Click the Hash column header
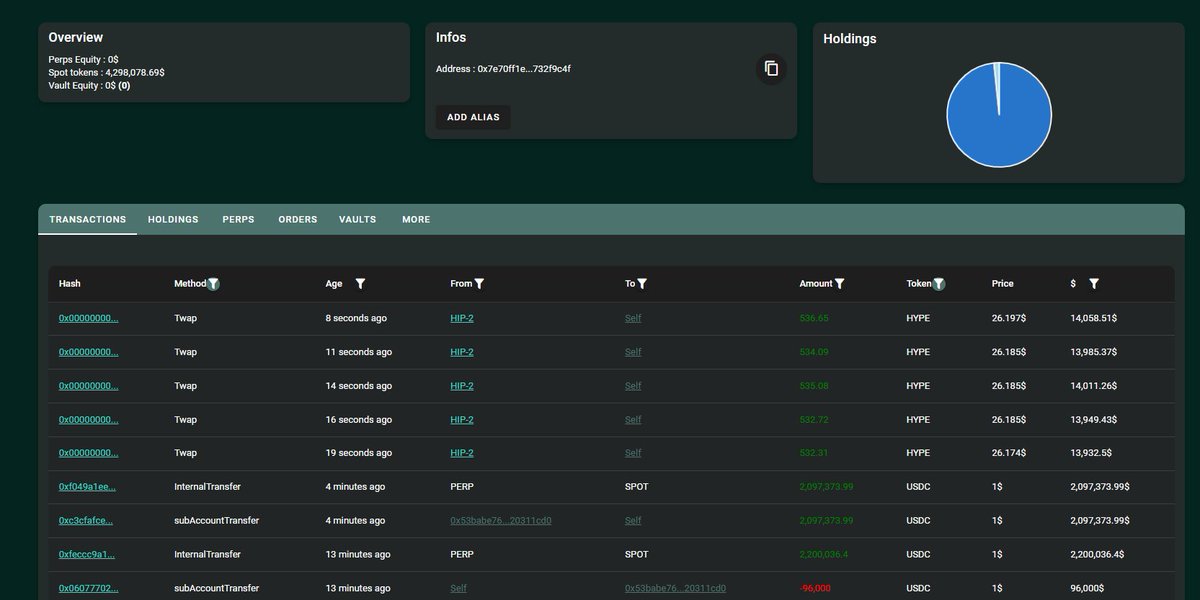 (69, 284)
